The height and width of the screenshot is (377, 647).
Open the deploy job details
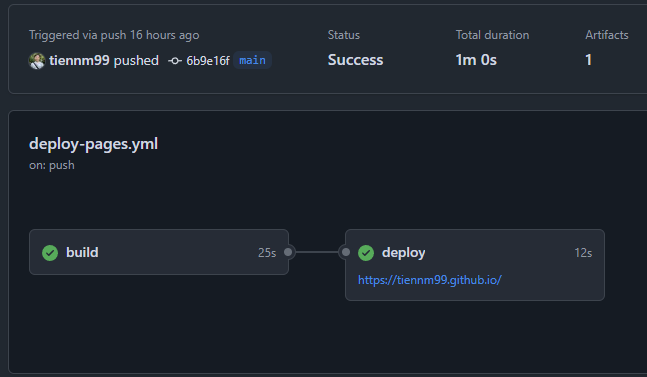[x=475, y=265]
